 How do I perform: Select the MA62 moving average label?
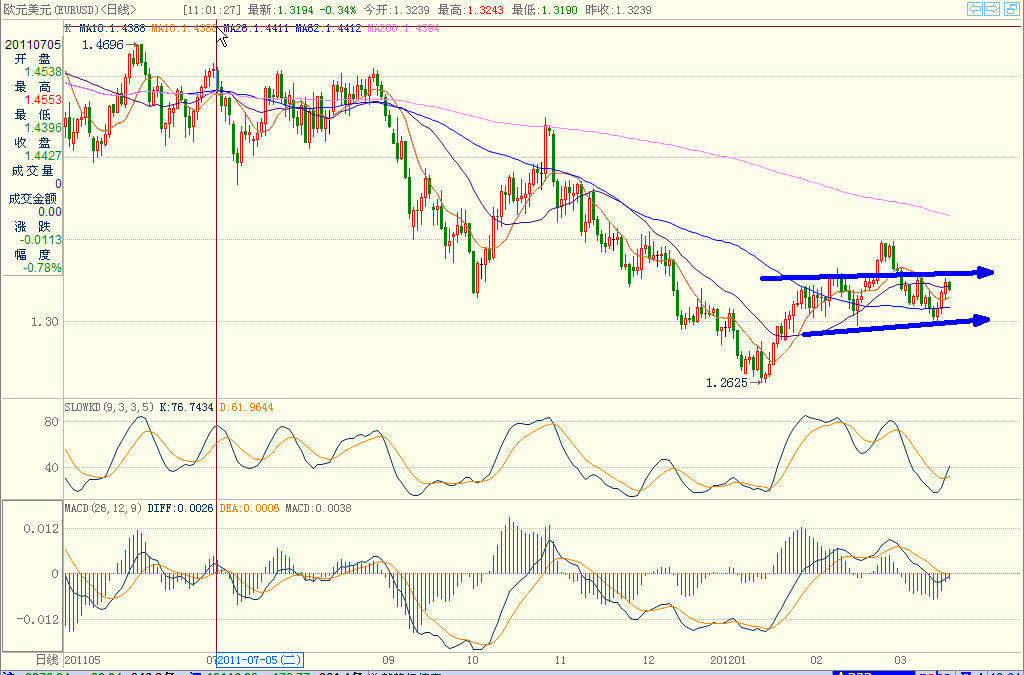pyautogui.click(x=328, y=28)
